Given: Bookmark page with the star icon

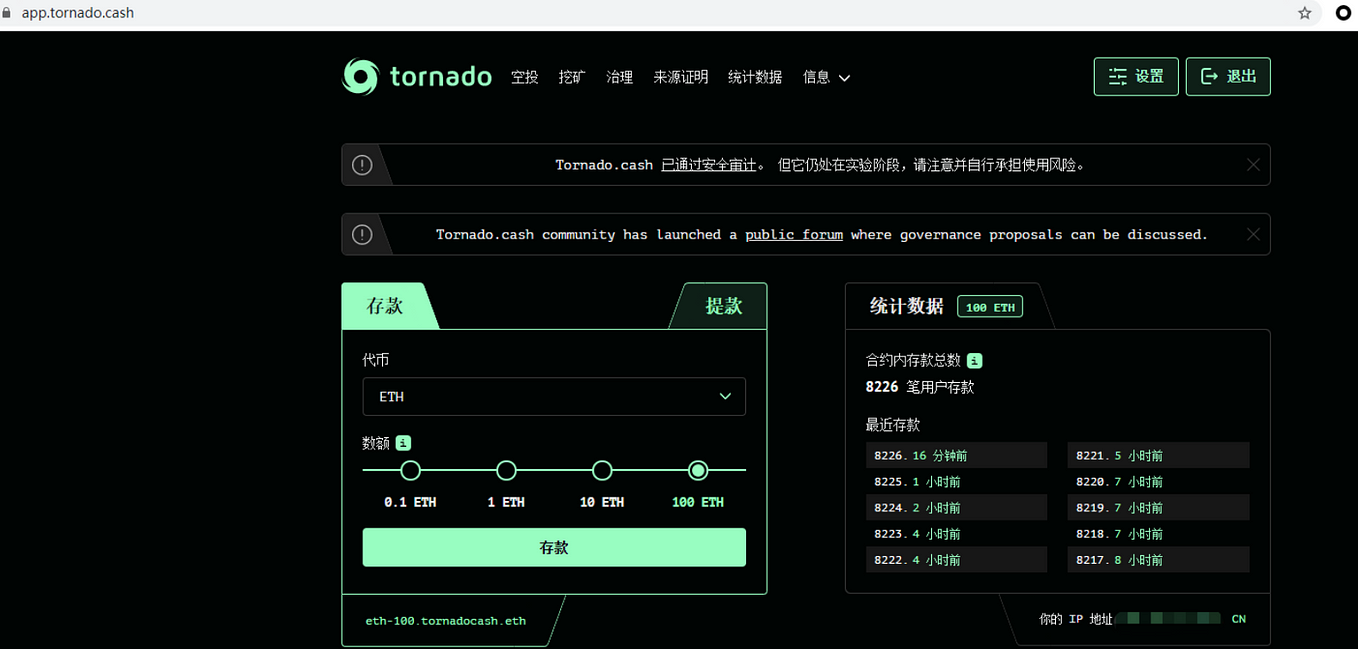Looking at the screenshot, I should pyautogui.click(x=1304, y=13).
